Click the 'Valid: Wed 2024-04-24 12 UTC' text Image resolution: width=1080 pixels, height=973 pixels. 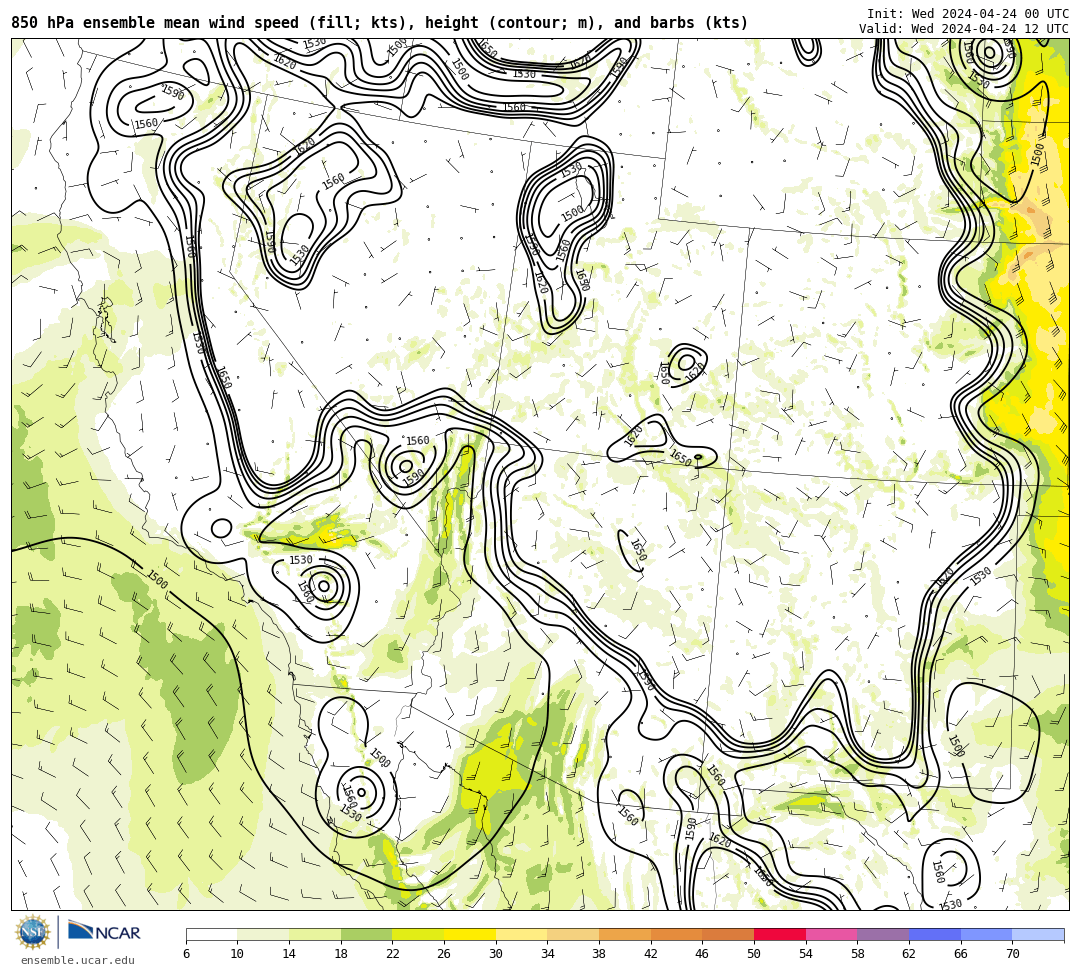tap(964, 29)
